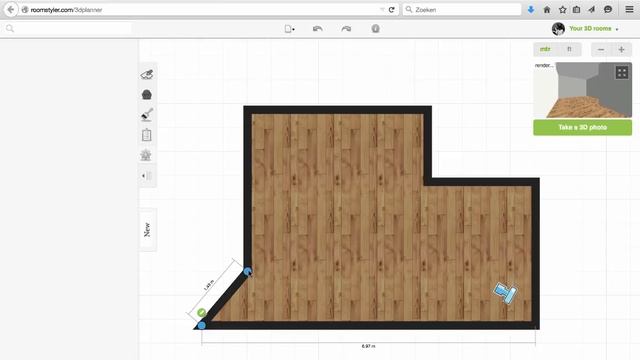
Task: Click the search field in planner header
Action: pos(69,28)
